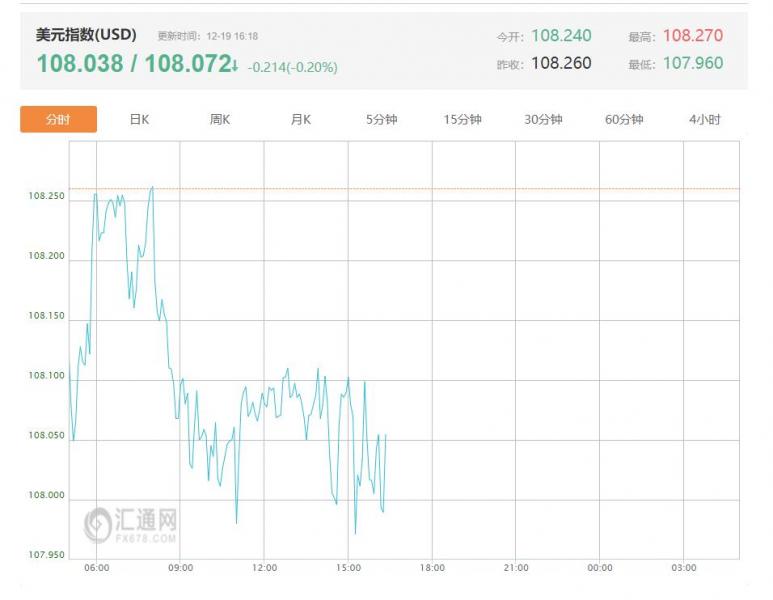Click the 108.038 / 108.072 quote price
This screenshot has width=773, height=600.
[x=133, y=65]
